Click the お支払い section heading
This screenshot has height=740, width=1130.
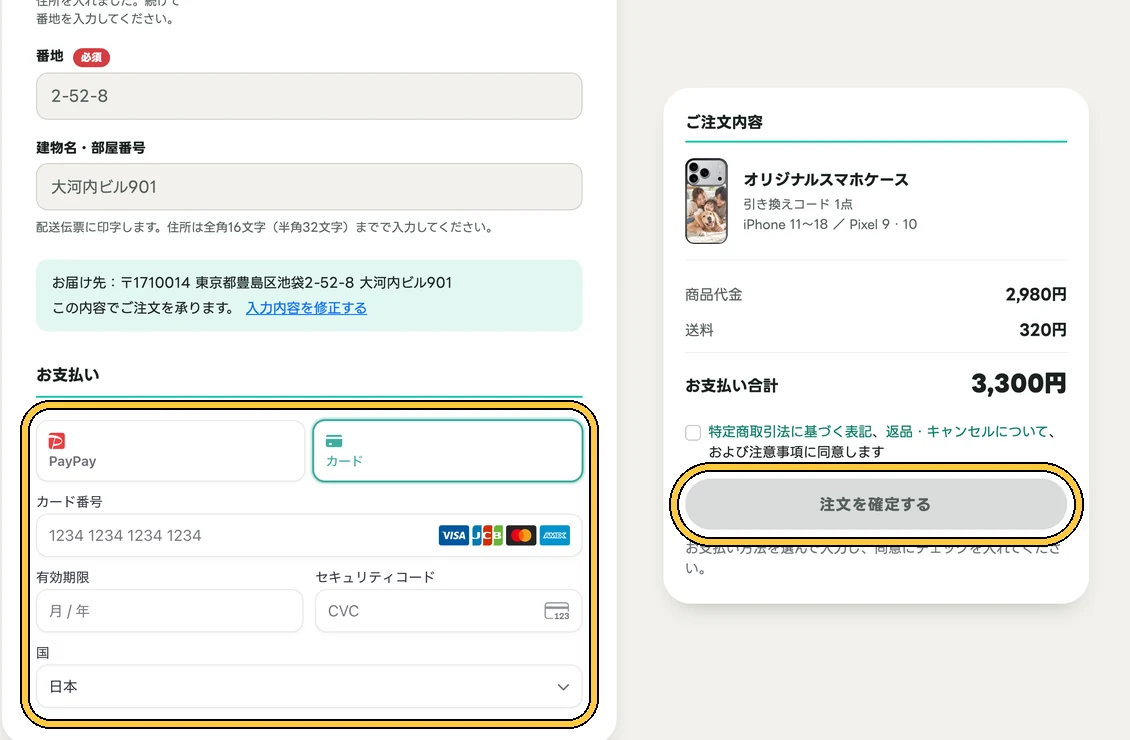click(68, 375)
